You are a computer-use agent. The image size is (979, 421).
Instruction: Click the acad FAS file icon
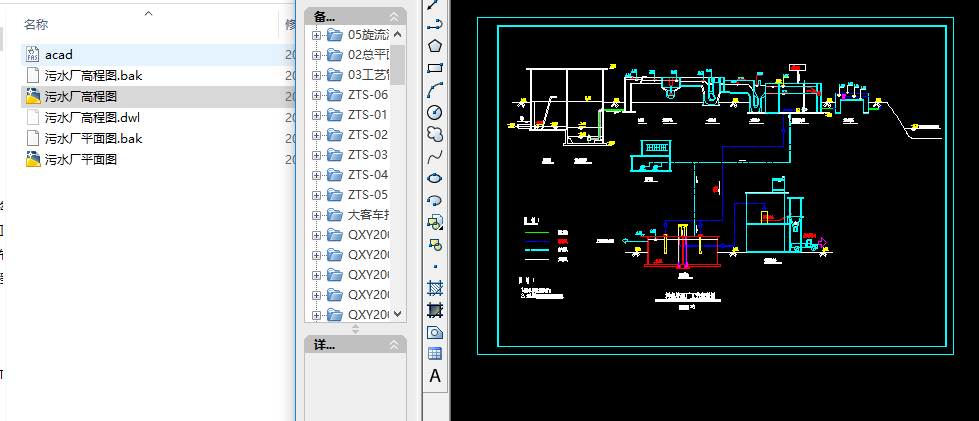click(x=33, y=54)
